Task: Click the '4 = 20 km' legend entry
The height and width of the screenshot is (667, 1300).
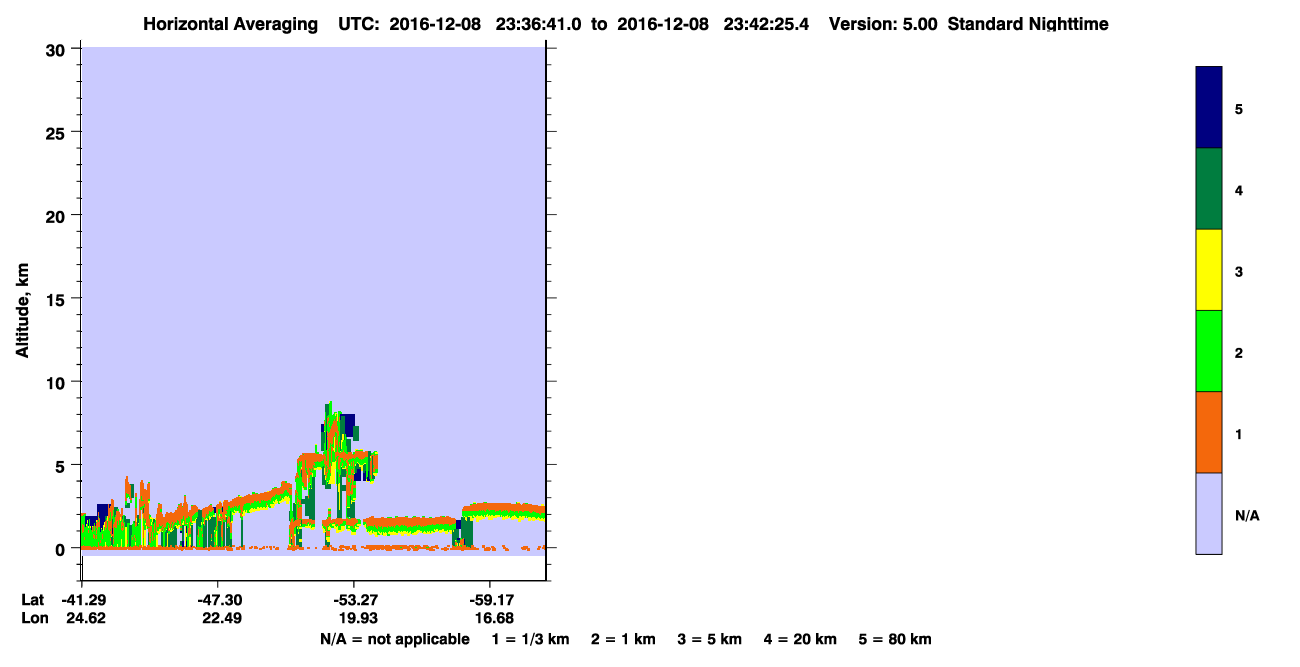Action: [x=799, y=639]
